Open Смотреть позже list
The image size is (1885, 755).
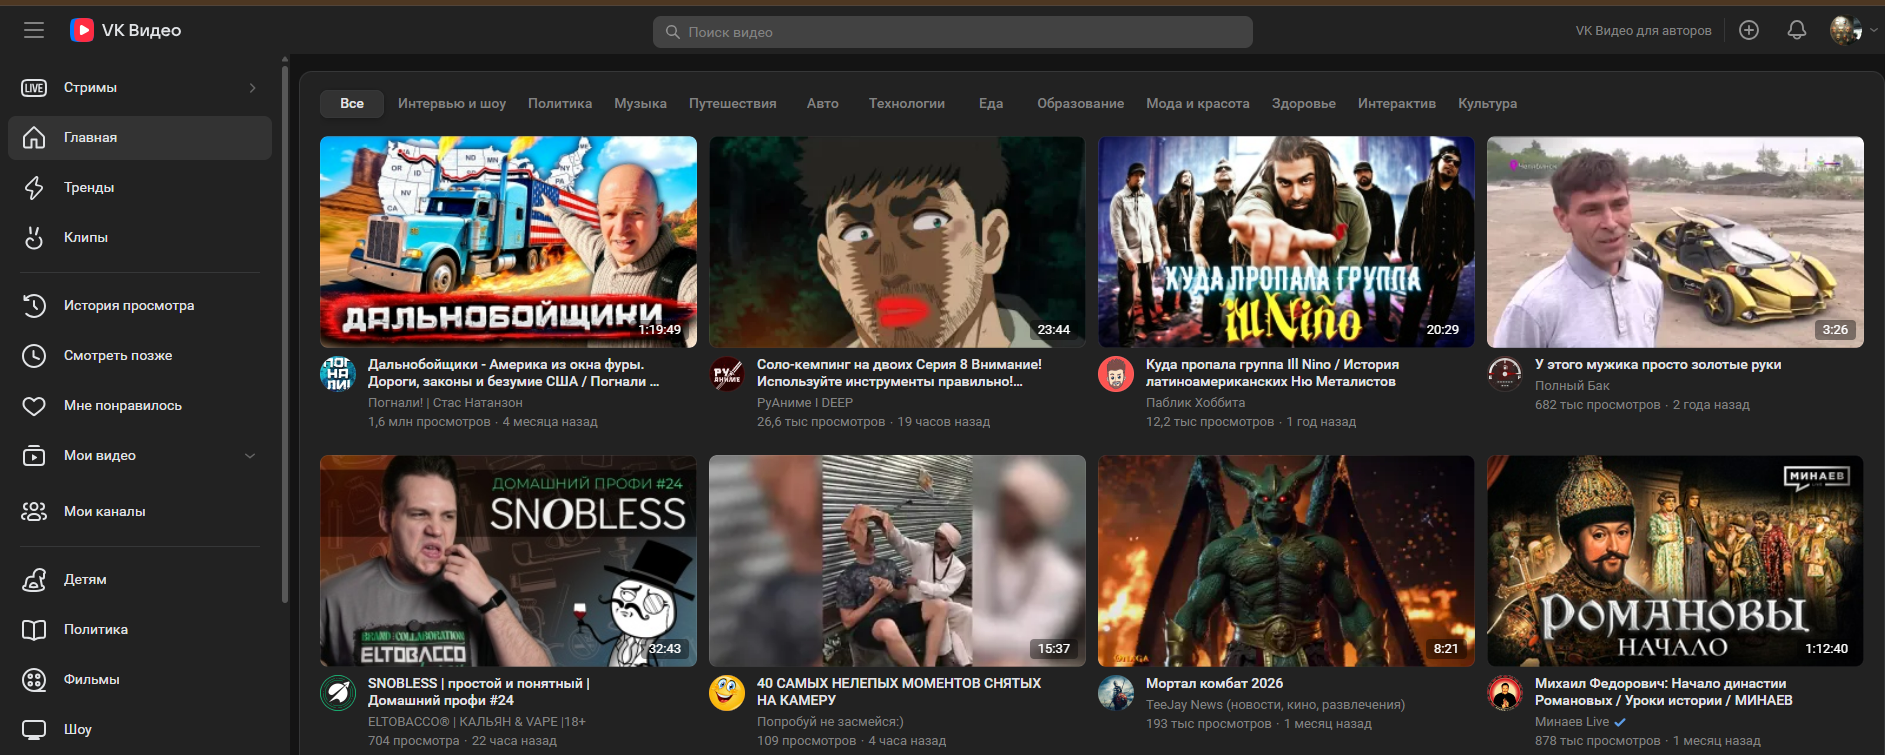tap(118, 356)
